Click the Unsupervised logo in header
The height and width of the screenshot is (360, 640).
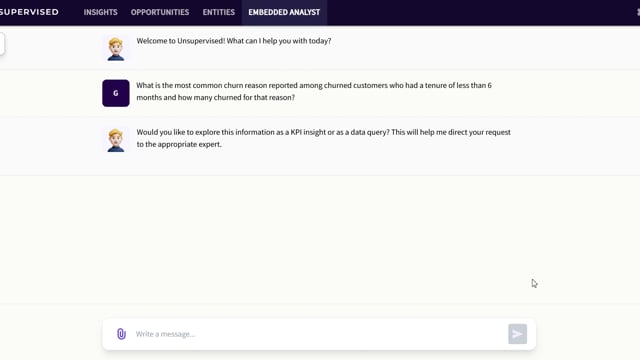(x=29, y=12)
